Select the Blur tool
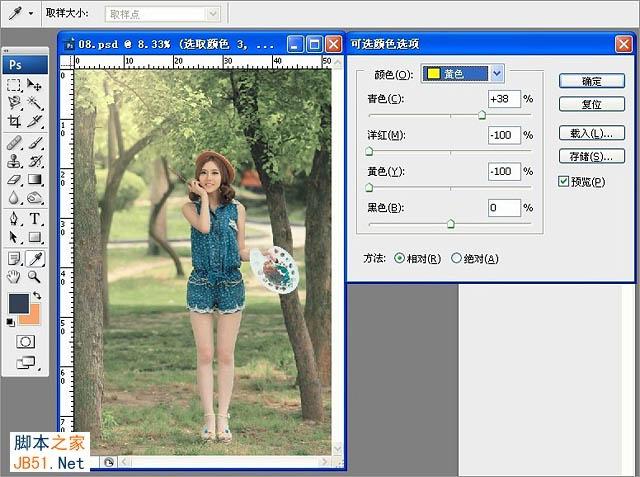 click(x=14, y=198)
